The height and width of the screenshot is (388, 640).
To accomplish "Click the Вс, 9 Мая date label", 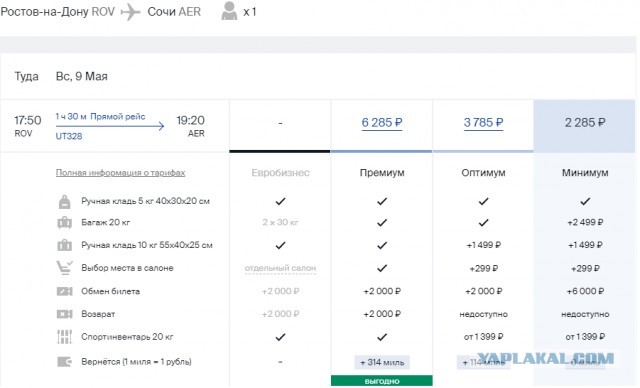I will (82, 77).
